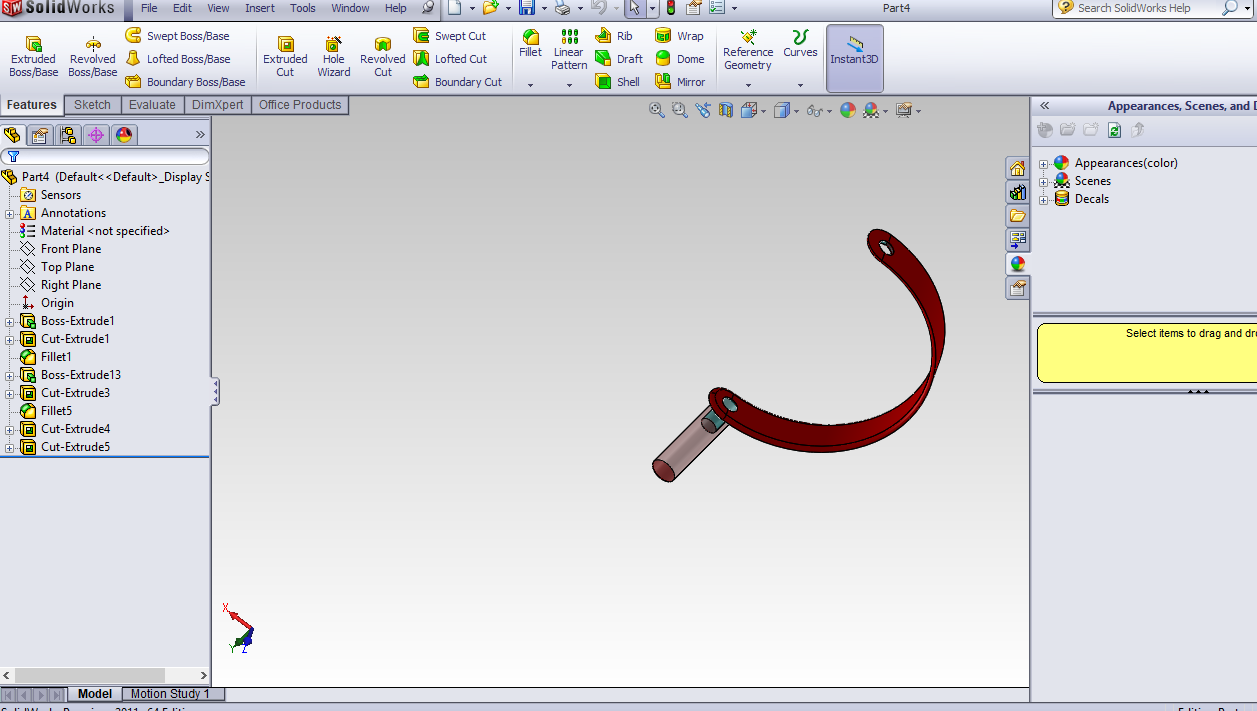This screenshot has width=1257, height=711.
Task: Open the DimXpertManager tab icon
Action: [96, 135]
